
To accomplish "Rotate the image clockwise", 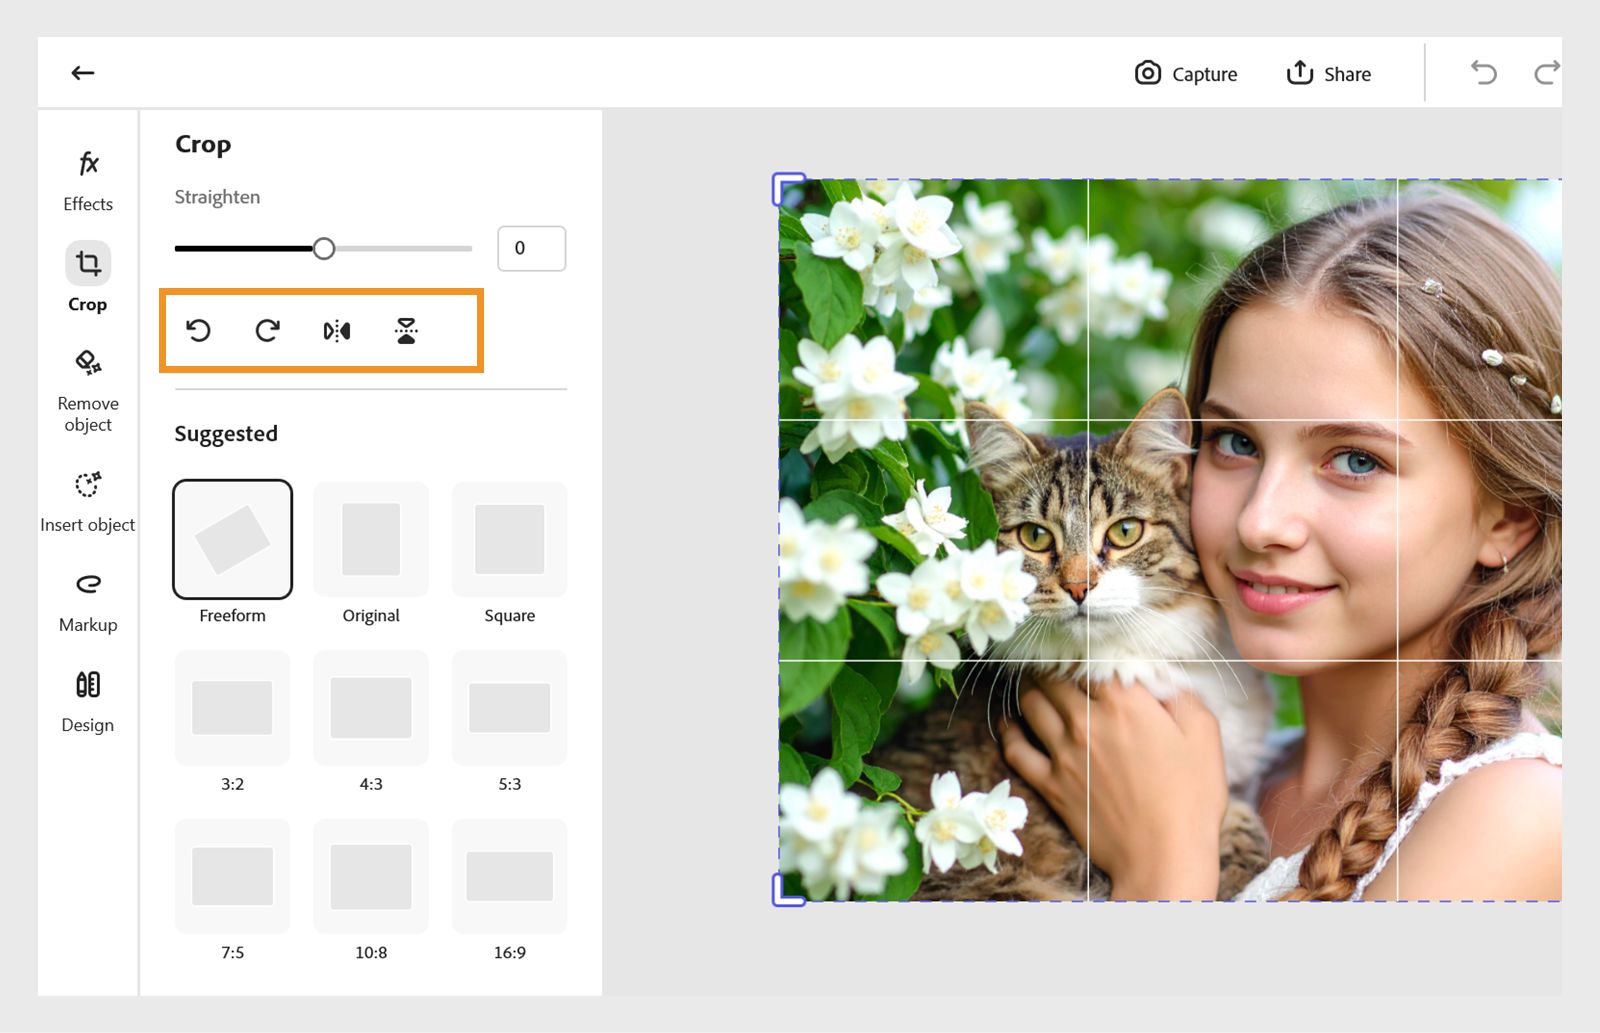I will tap(267, 330).
